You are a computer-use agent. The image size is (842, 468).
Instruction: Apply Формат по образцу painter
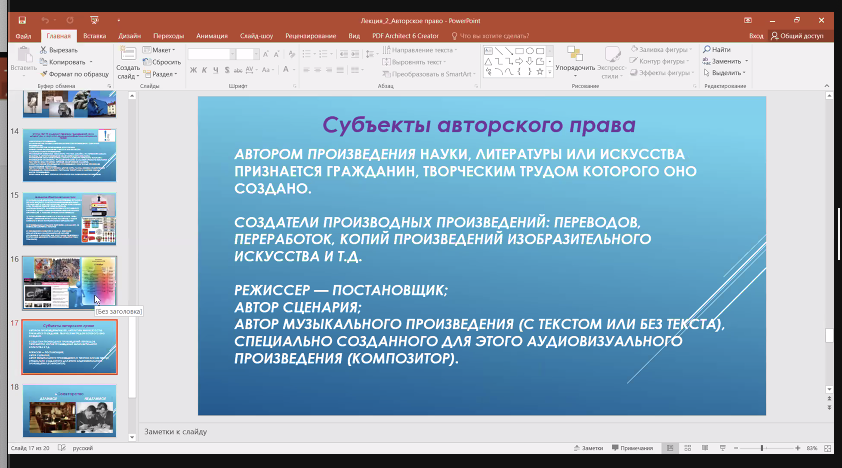coord(74,74)
